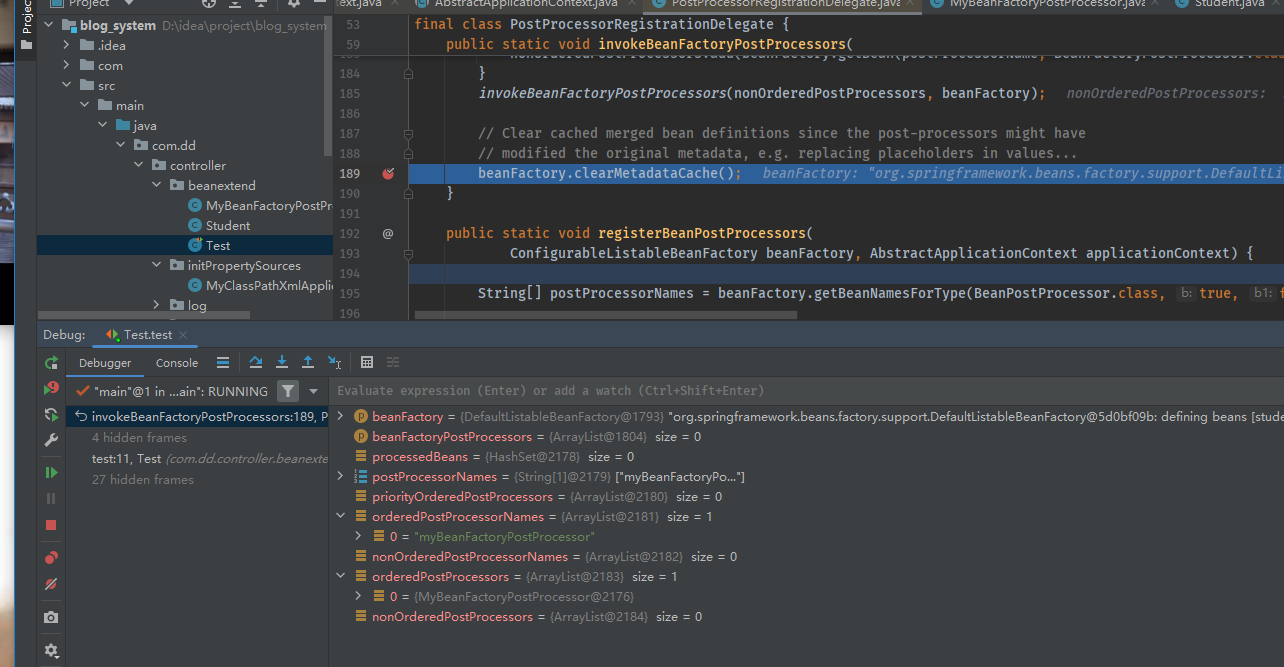Click Step Over arrow icon

256,362
